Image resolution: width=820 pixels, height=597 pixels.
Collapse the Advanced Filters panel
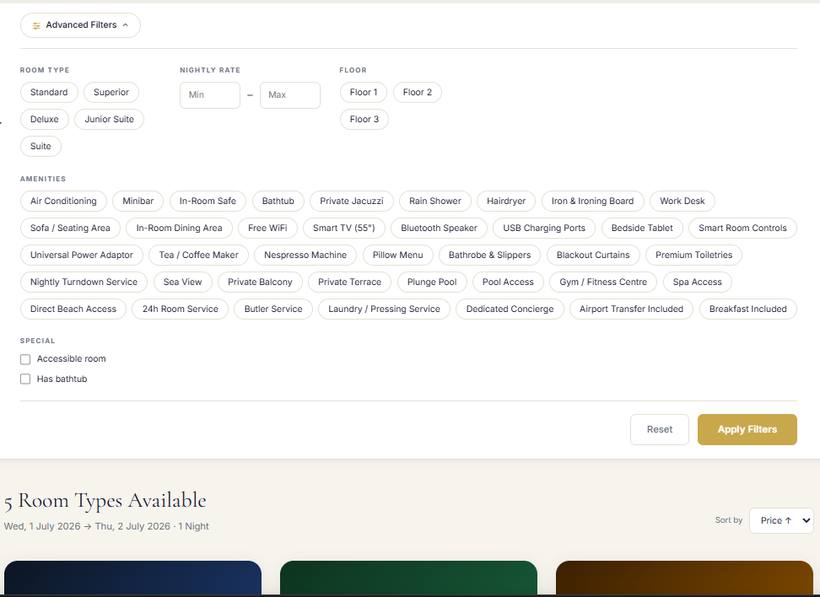pos(80,25)
